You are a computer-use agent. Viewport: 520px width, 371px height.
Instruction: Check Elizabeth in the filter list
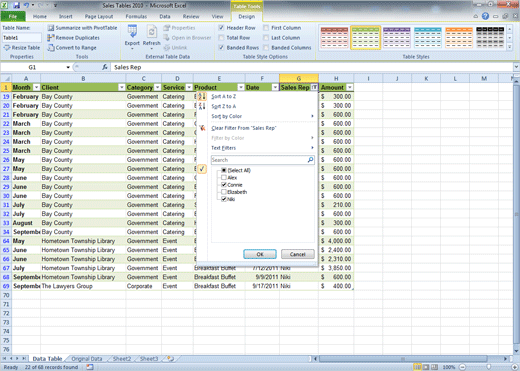click(224, 192)
